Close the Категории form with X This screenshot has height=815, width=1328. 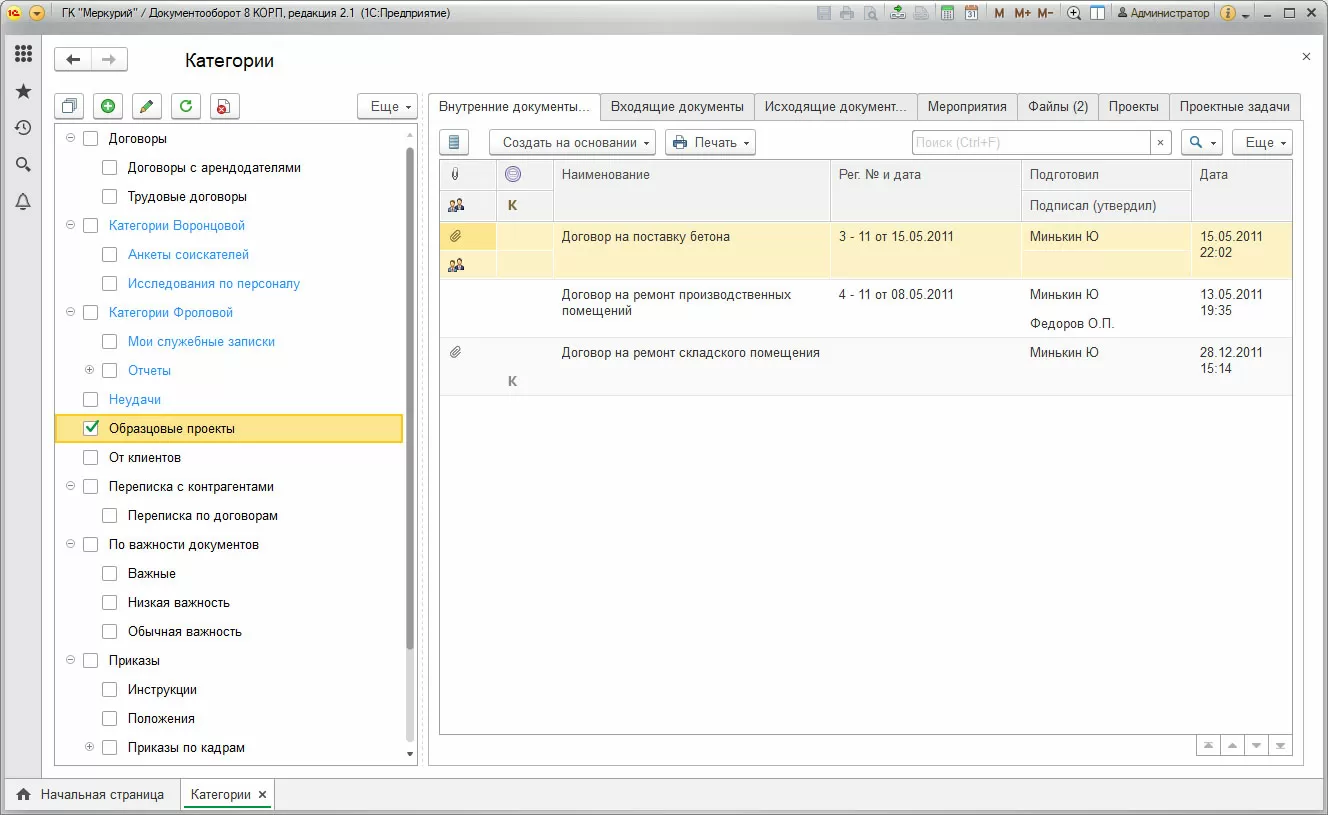[1306, 57]
